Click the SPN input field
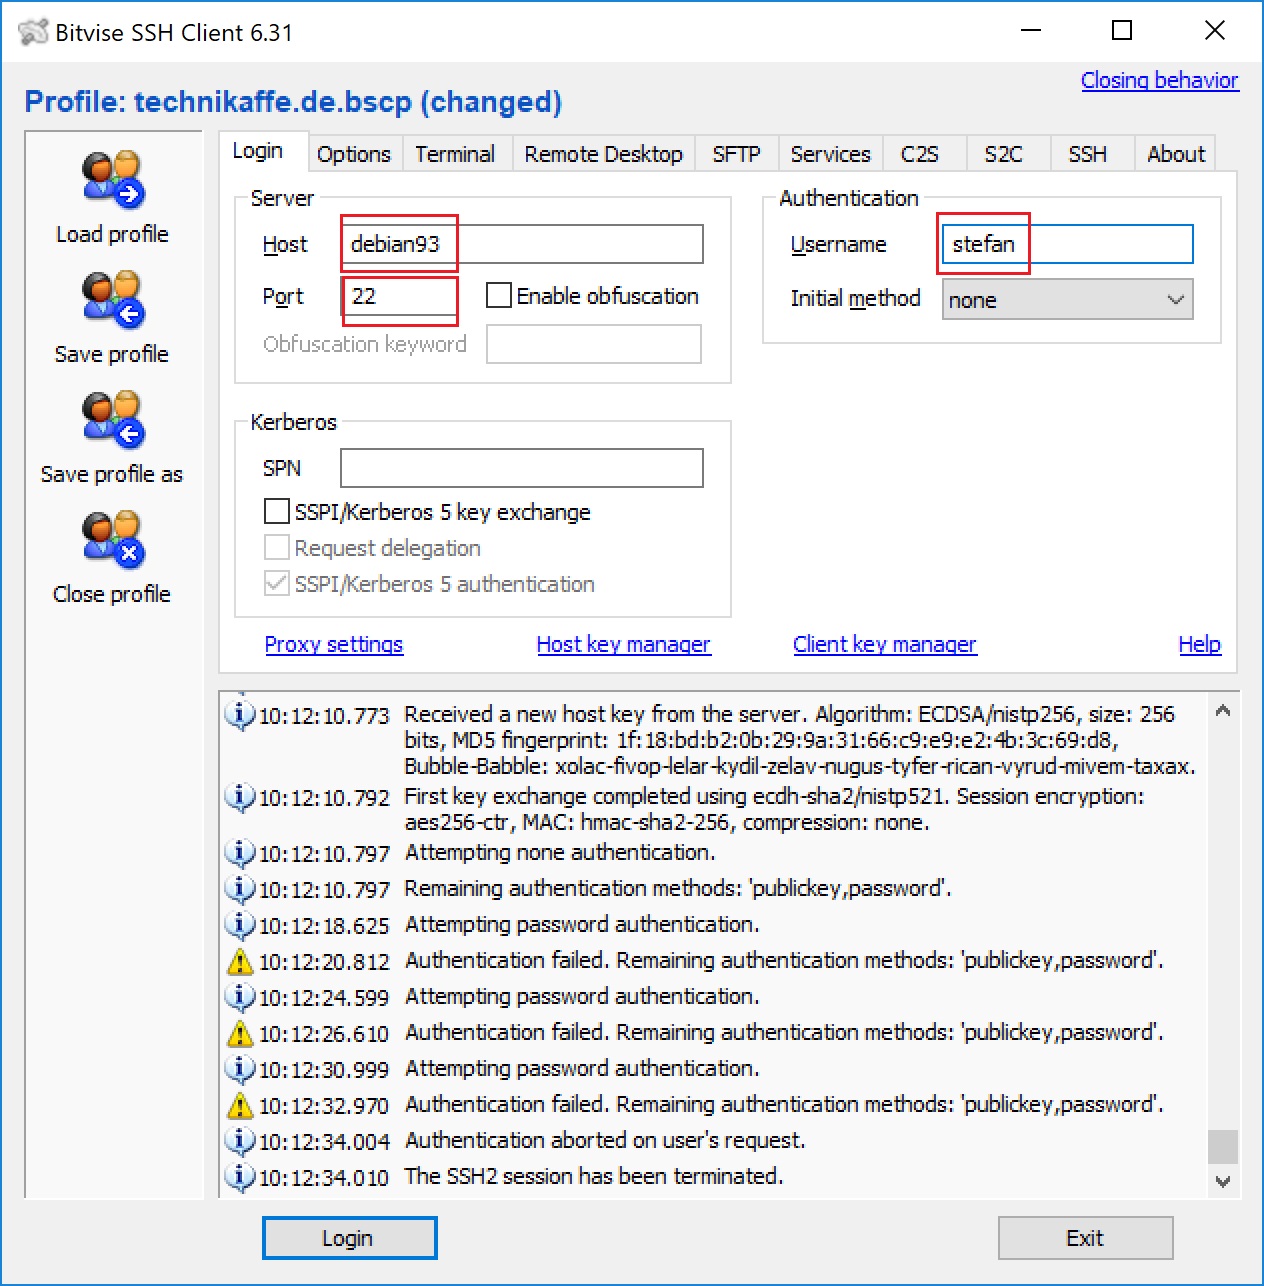The width and height of the screenshot is (1264, 1286). pos(522,468)
